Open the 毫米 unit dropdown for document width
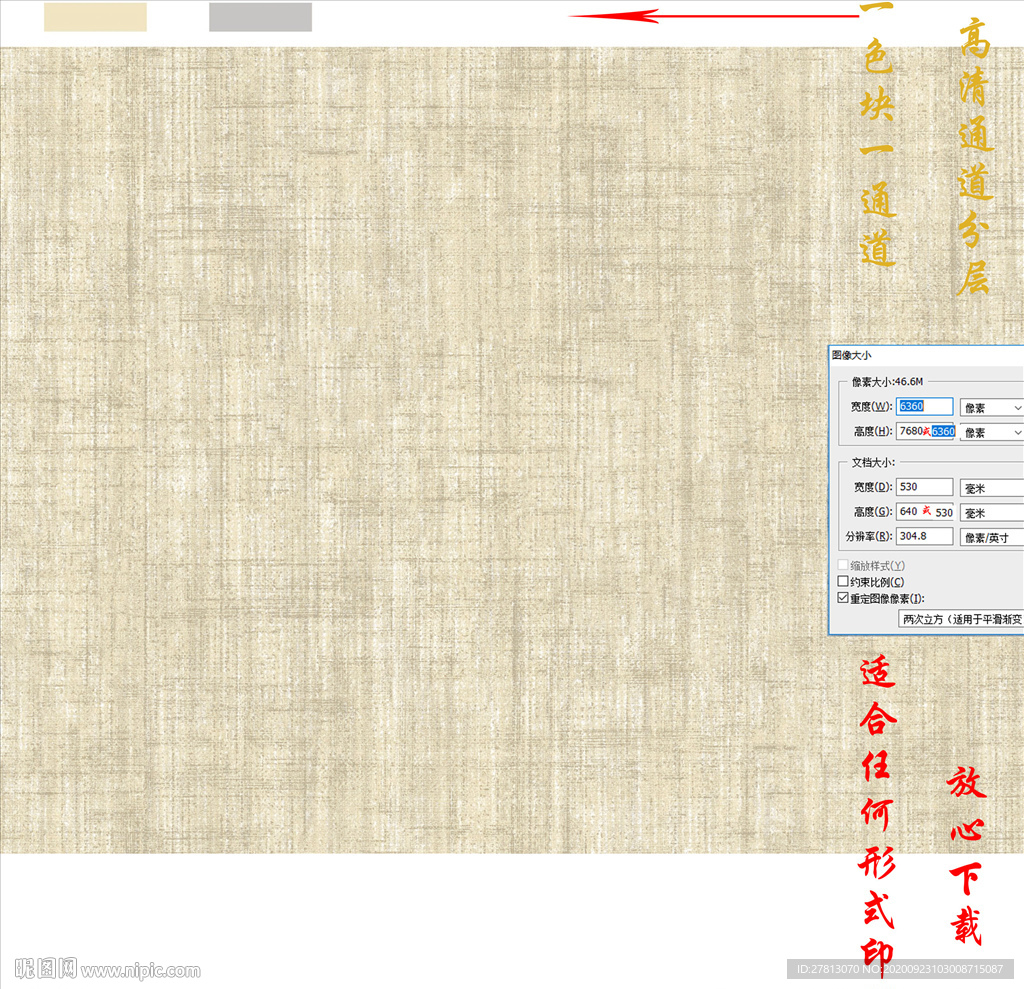The height and width of the screenshot is (989, 1024). (991, 488)
